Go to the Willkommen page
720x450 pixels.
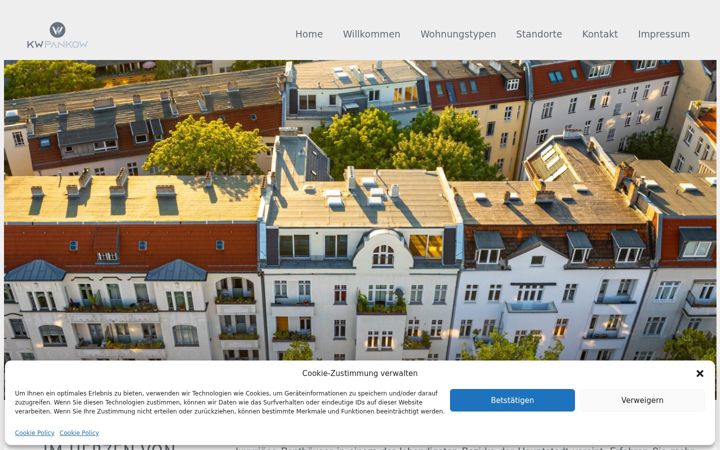pos(371,34)
